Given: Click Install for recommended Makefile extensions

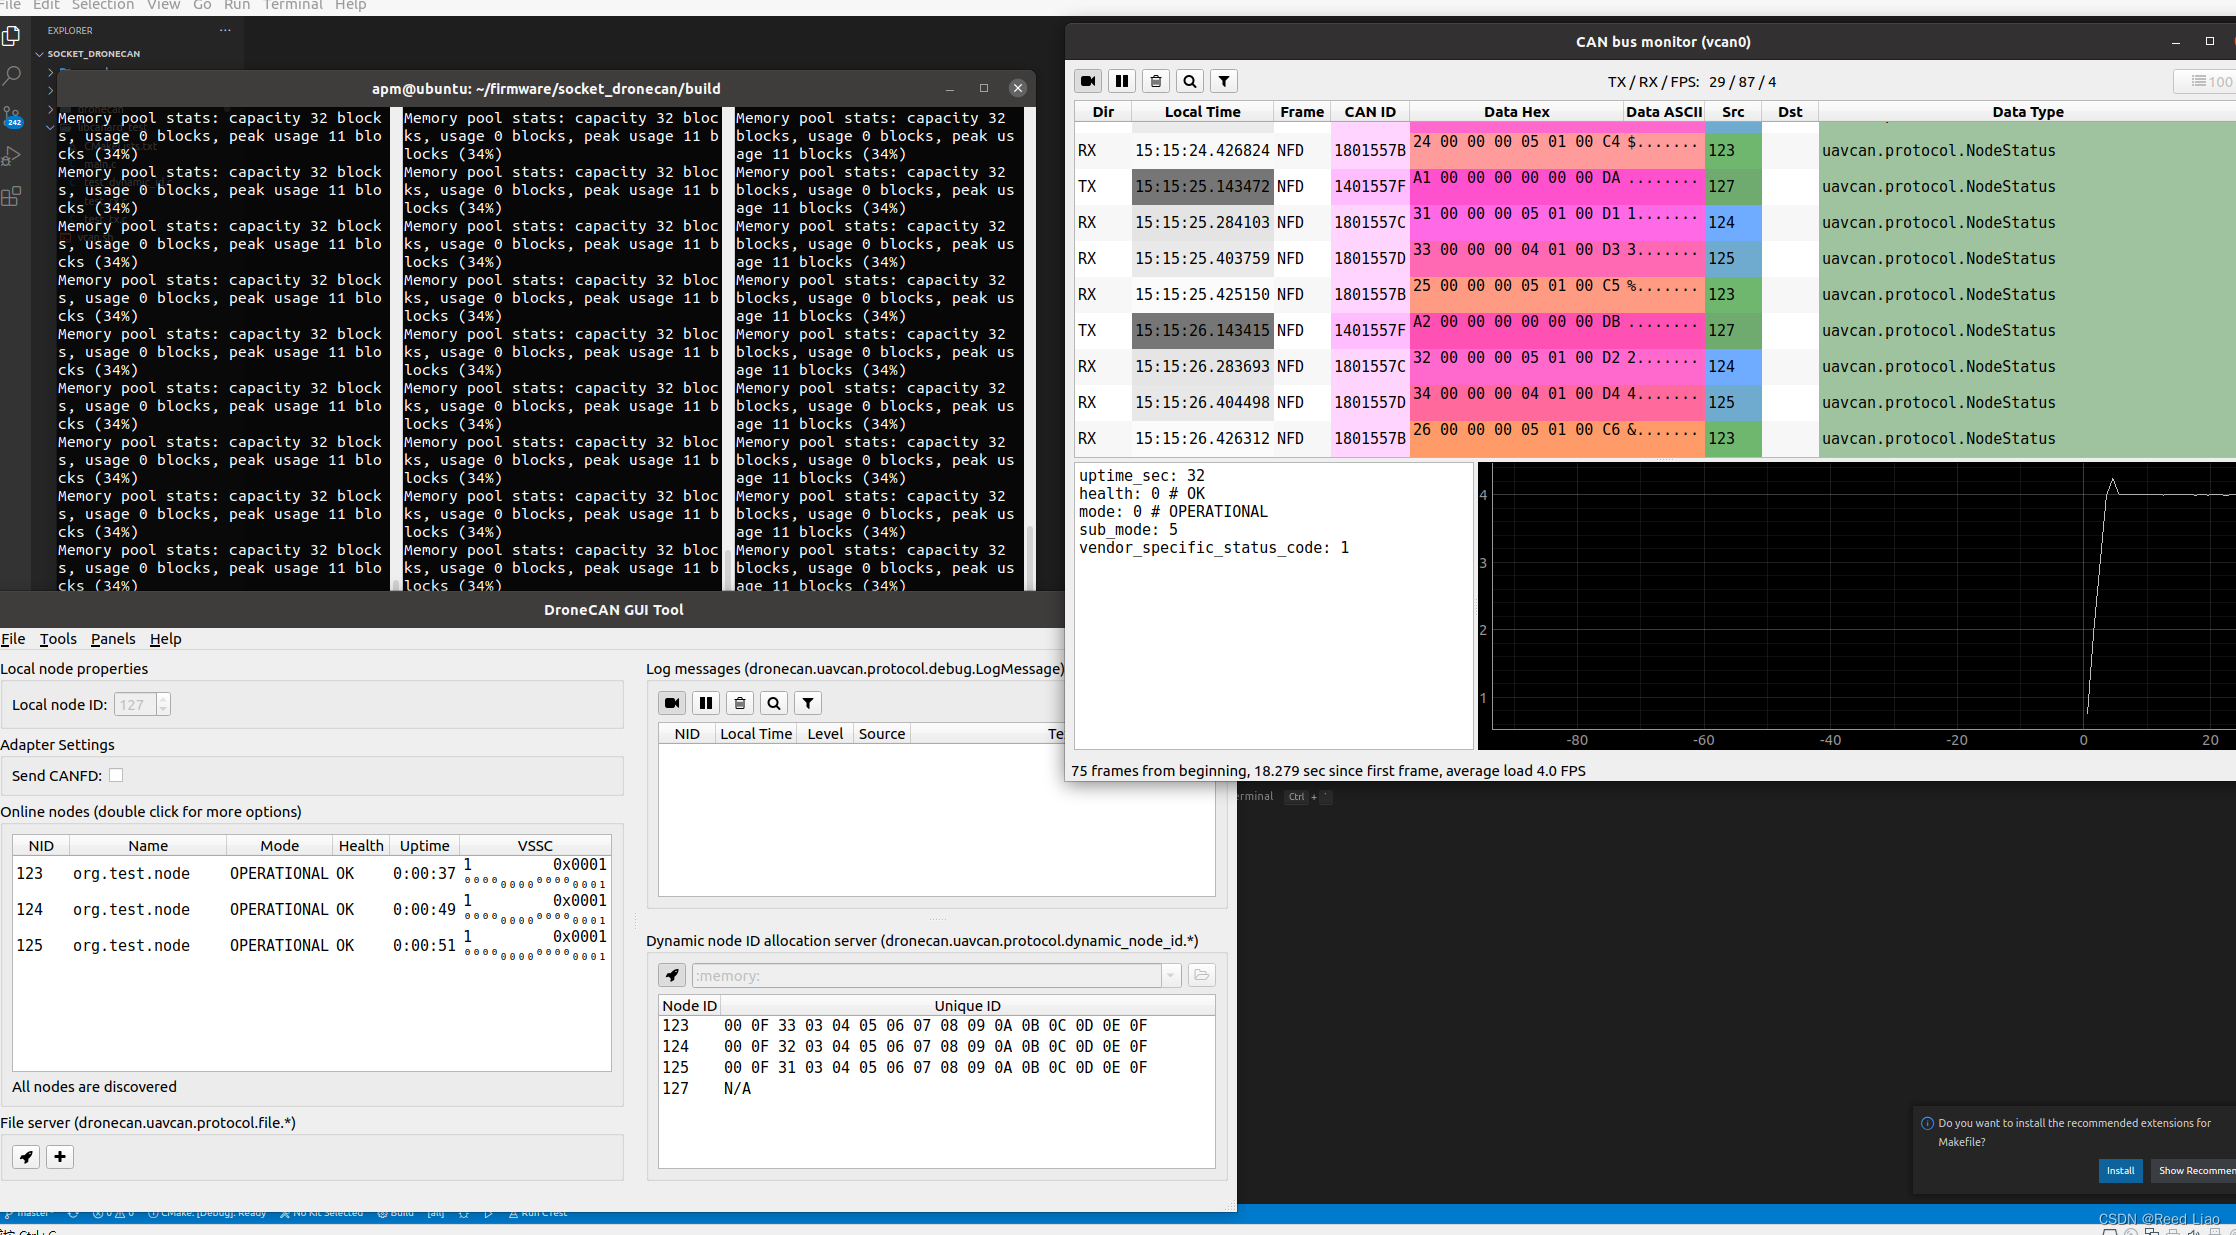Looking at the screenshot, I should [2119, 1171].
